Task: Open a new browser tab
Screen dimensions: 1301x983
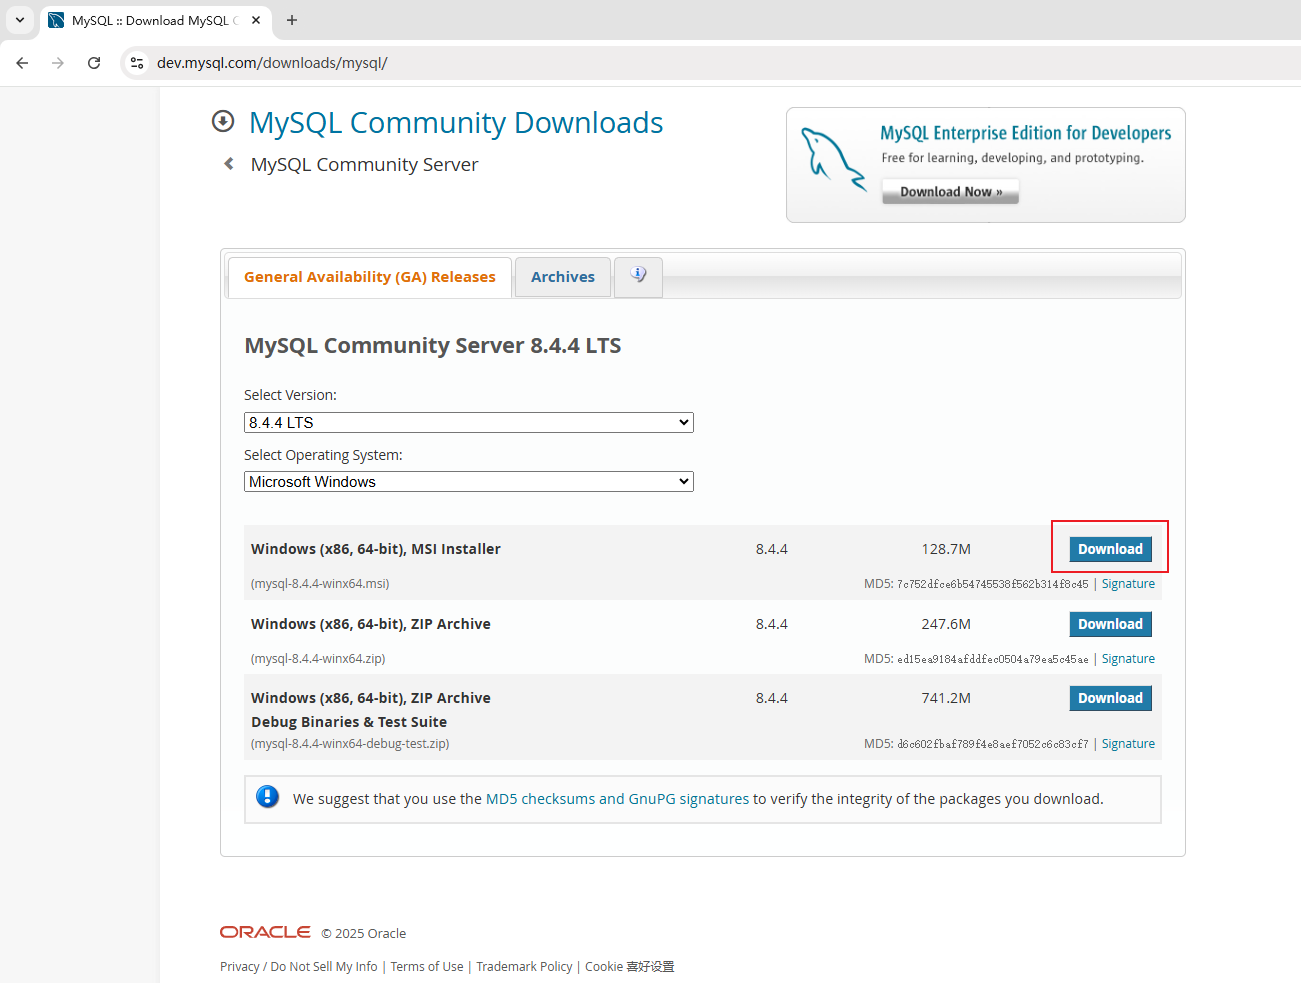Action: point(292,20)
